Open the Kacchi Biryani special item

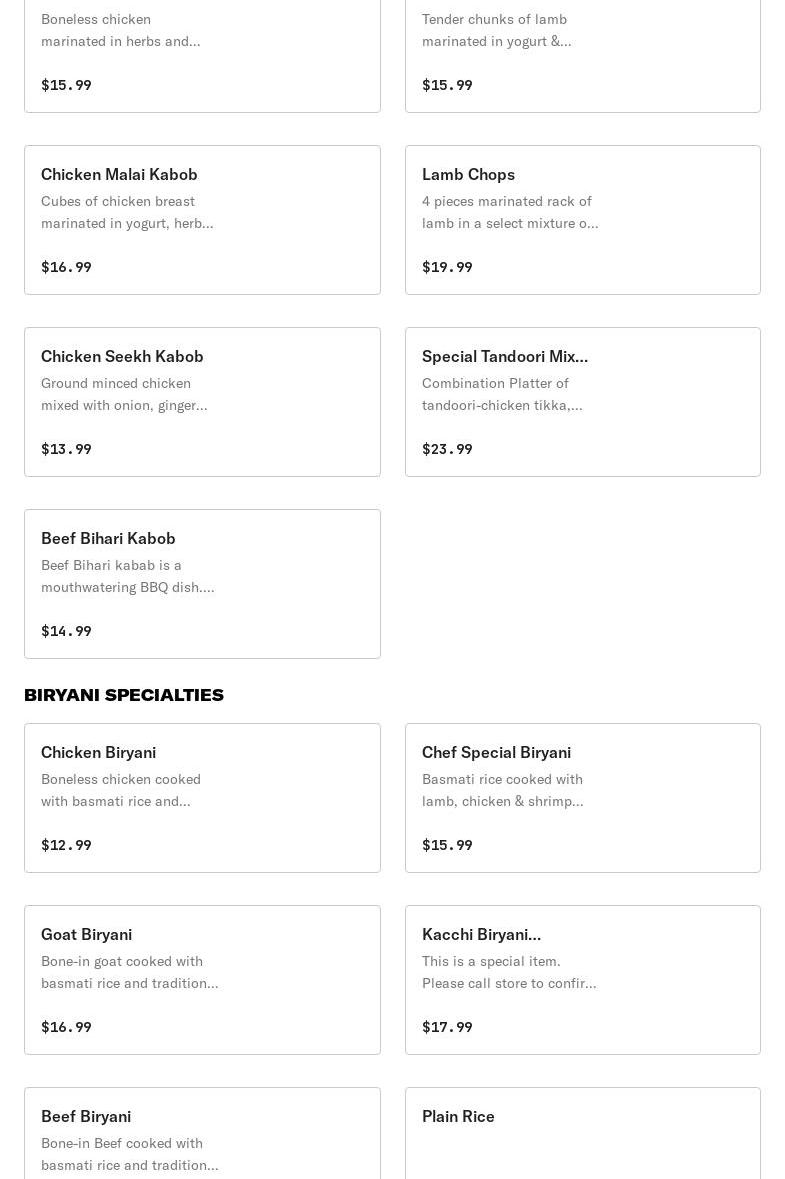(x=582, y=980)
